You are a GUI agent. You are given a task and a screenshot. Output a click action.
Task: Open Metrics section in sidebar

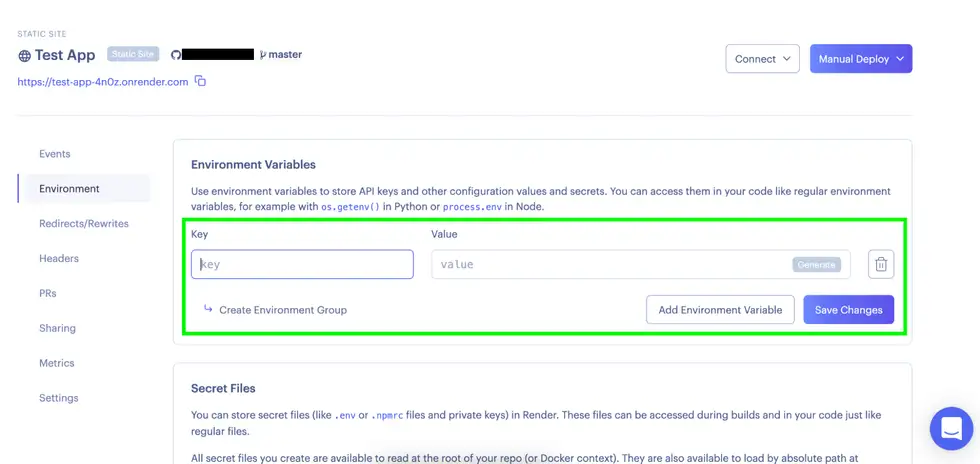56,363
